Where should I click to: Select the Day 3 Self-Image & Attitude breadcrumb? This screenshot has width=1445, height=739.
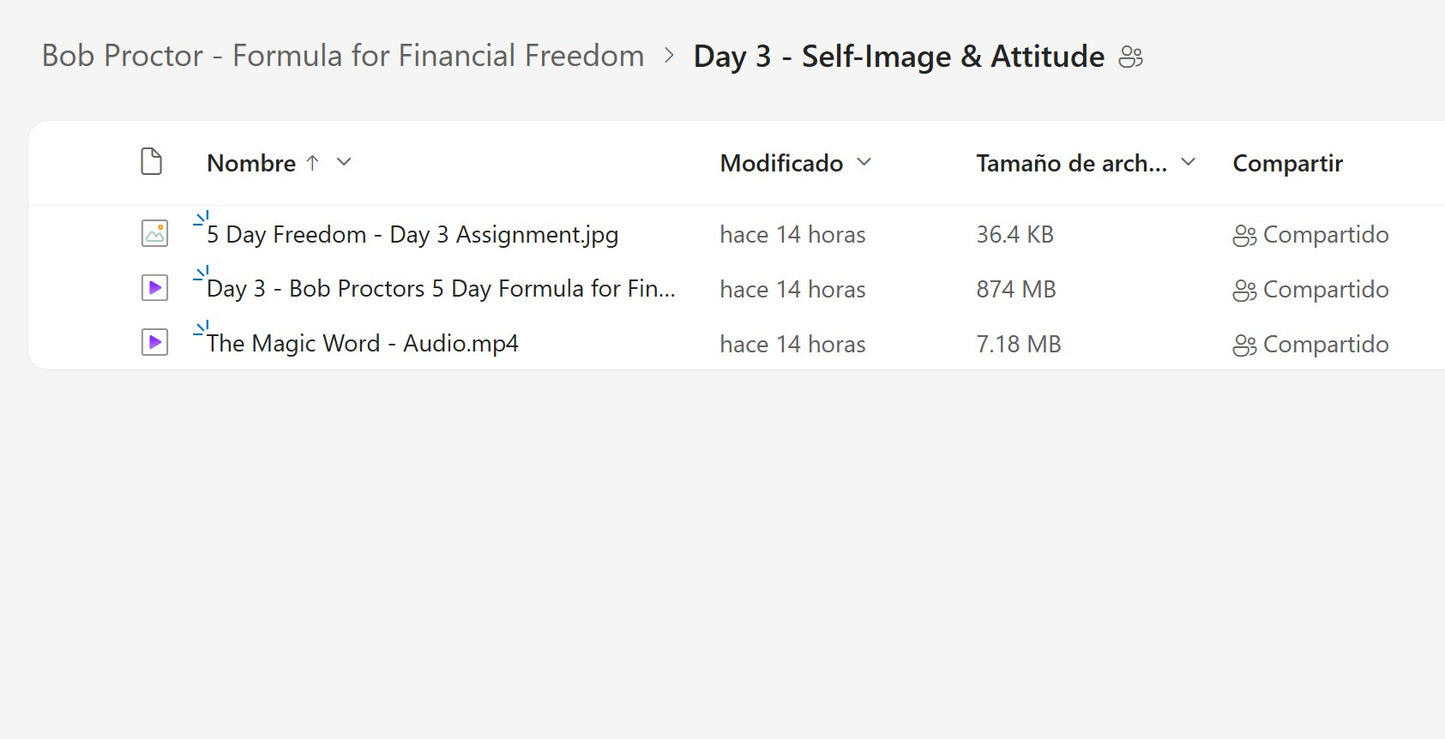tap(898, 57)
